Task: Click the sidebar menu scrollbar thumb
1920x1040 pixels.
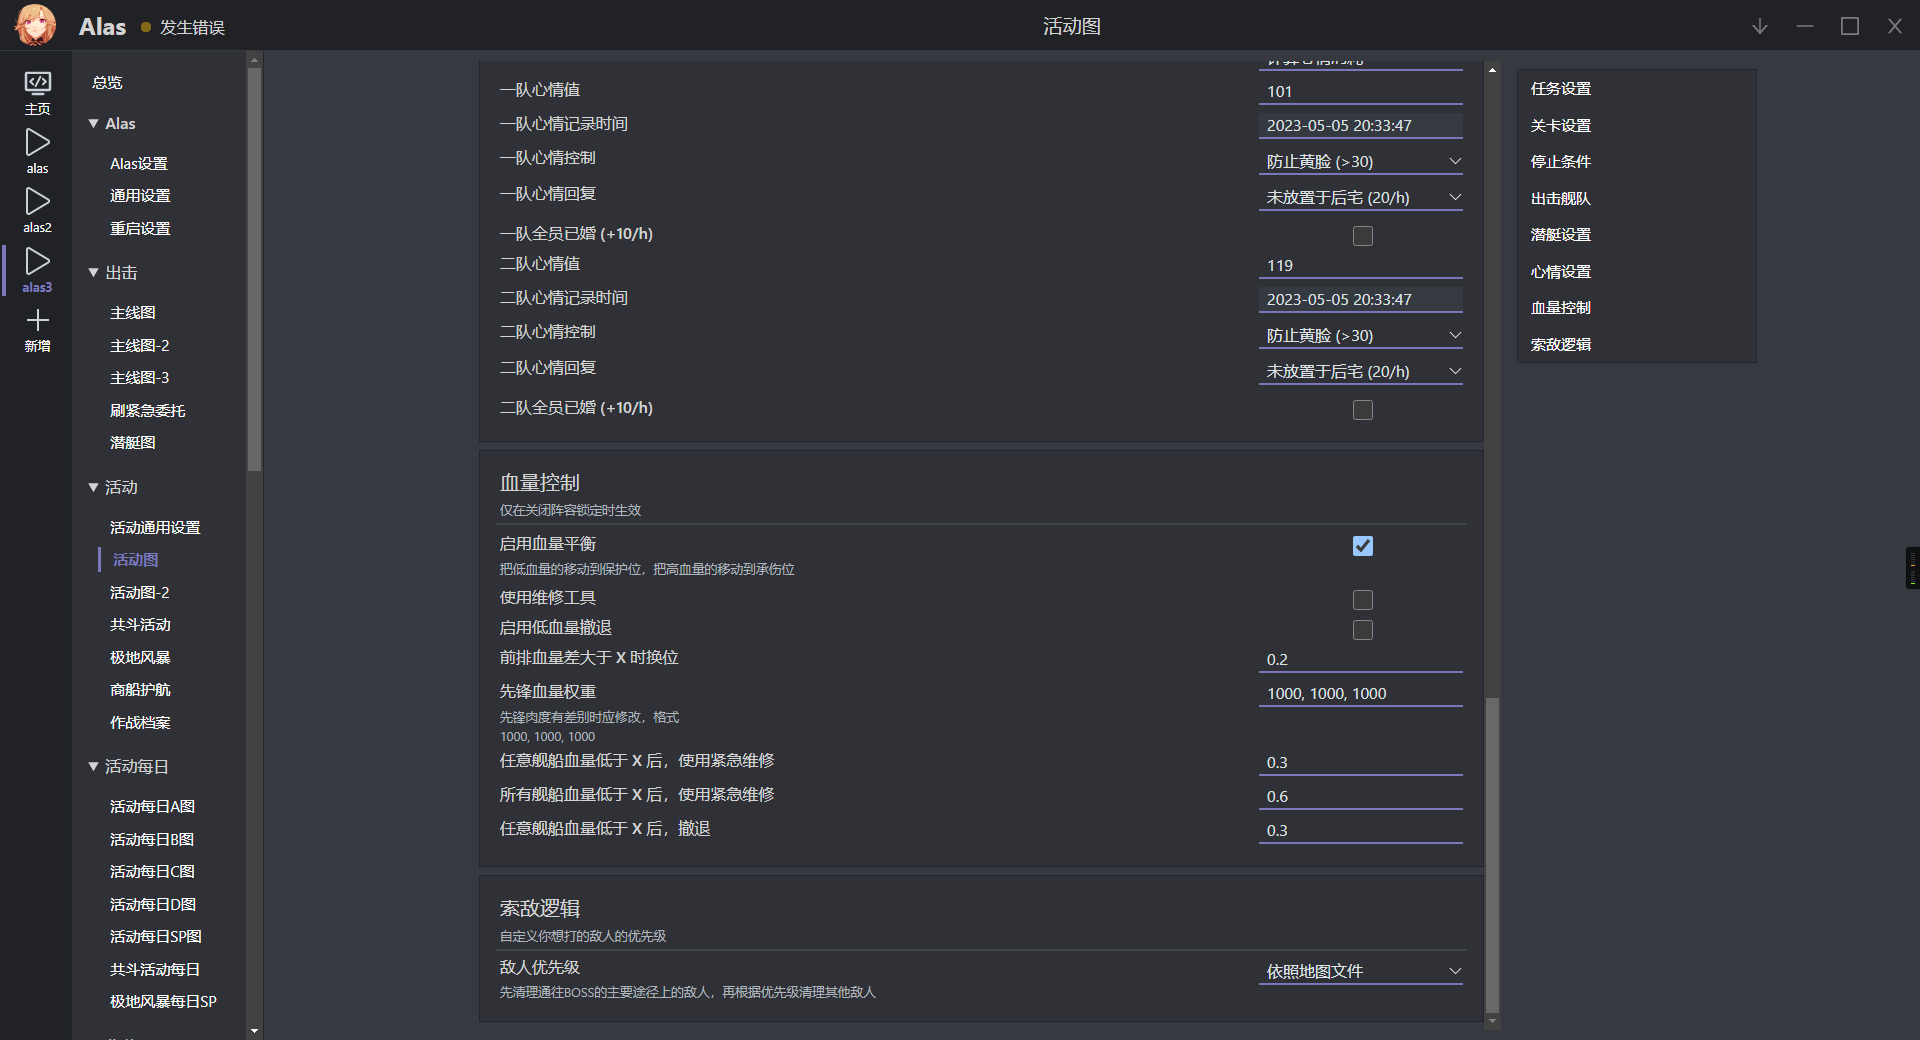Action: pyautogui.click(x=254, y=268)
